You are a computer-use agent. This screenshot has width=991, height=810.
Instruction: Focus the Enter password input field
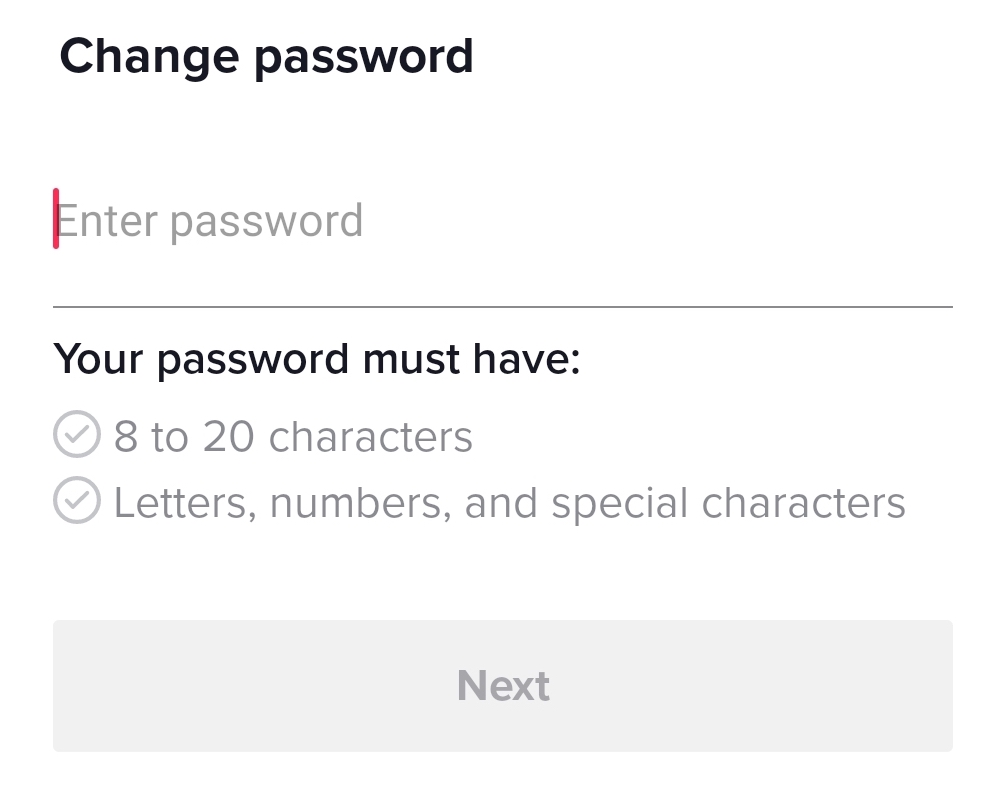500,222
